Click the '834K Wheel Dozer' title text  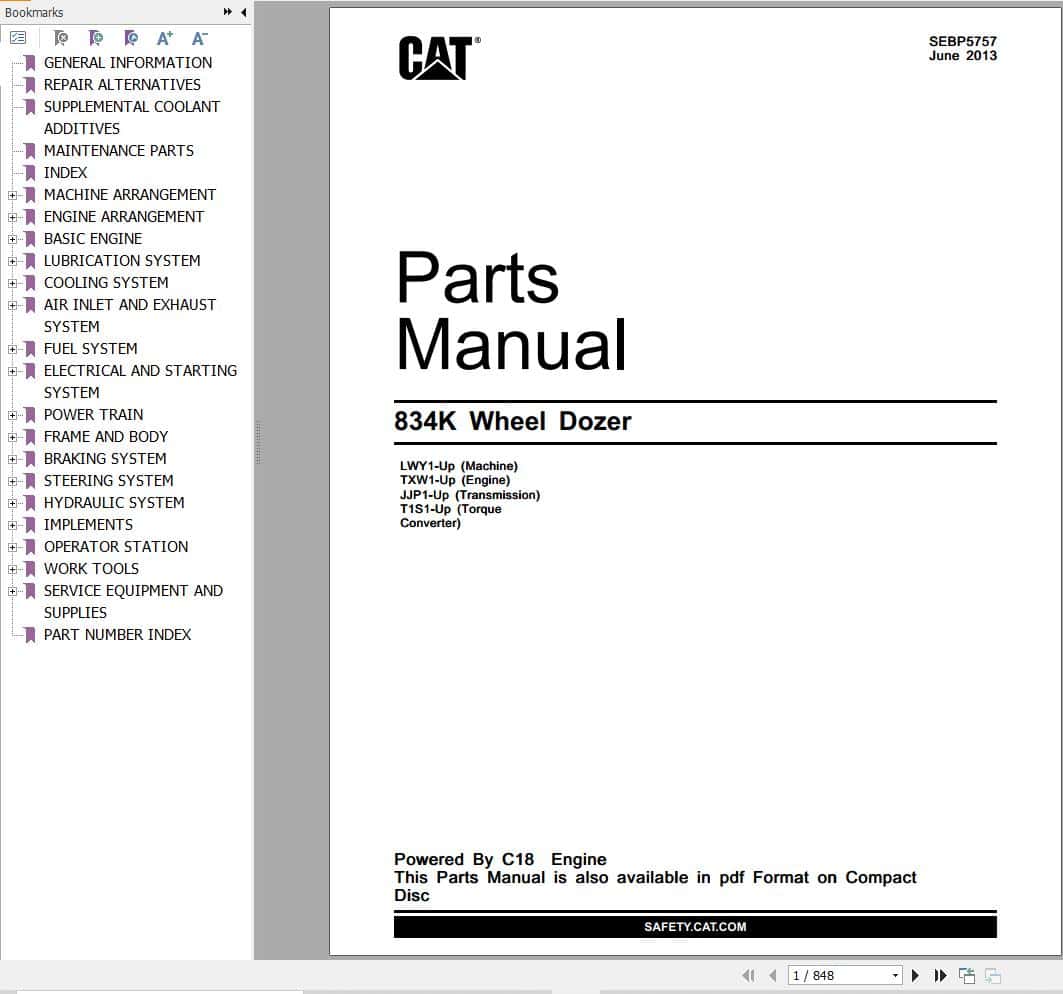(513, 421)
